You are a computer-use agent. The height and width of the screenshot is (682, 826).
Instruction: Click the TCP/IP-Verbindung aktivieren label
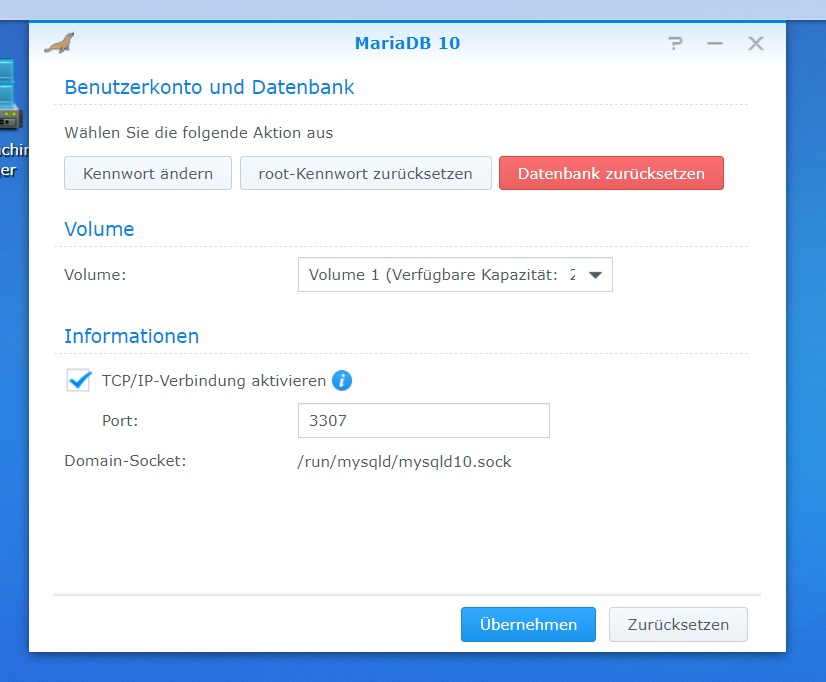pyautogui.click(x=214, y=381)
